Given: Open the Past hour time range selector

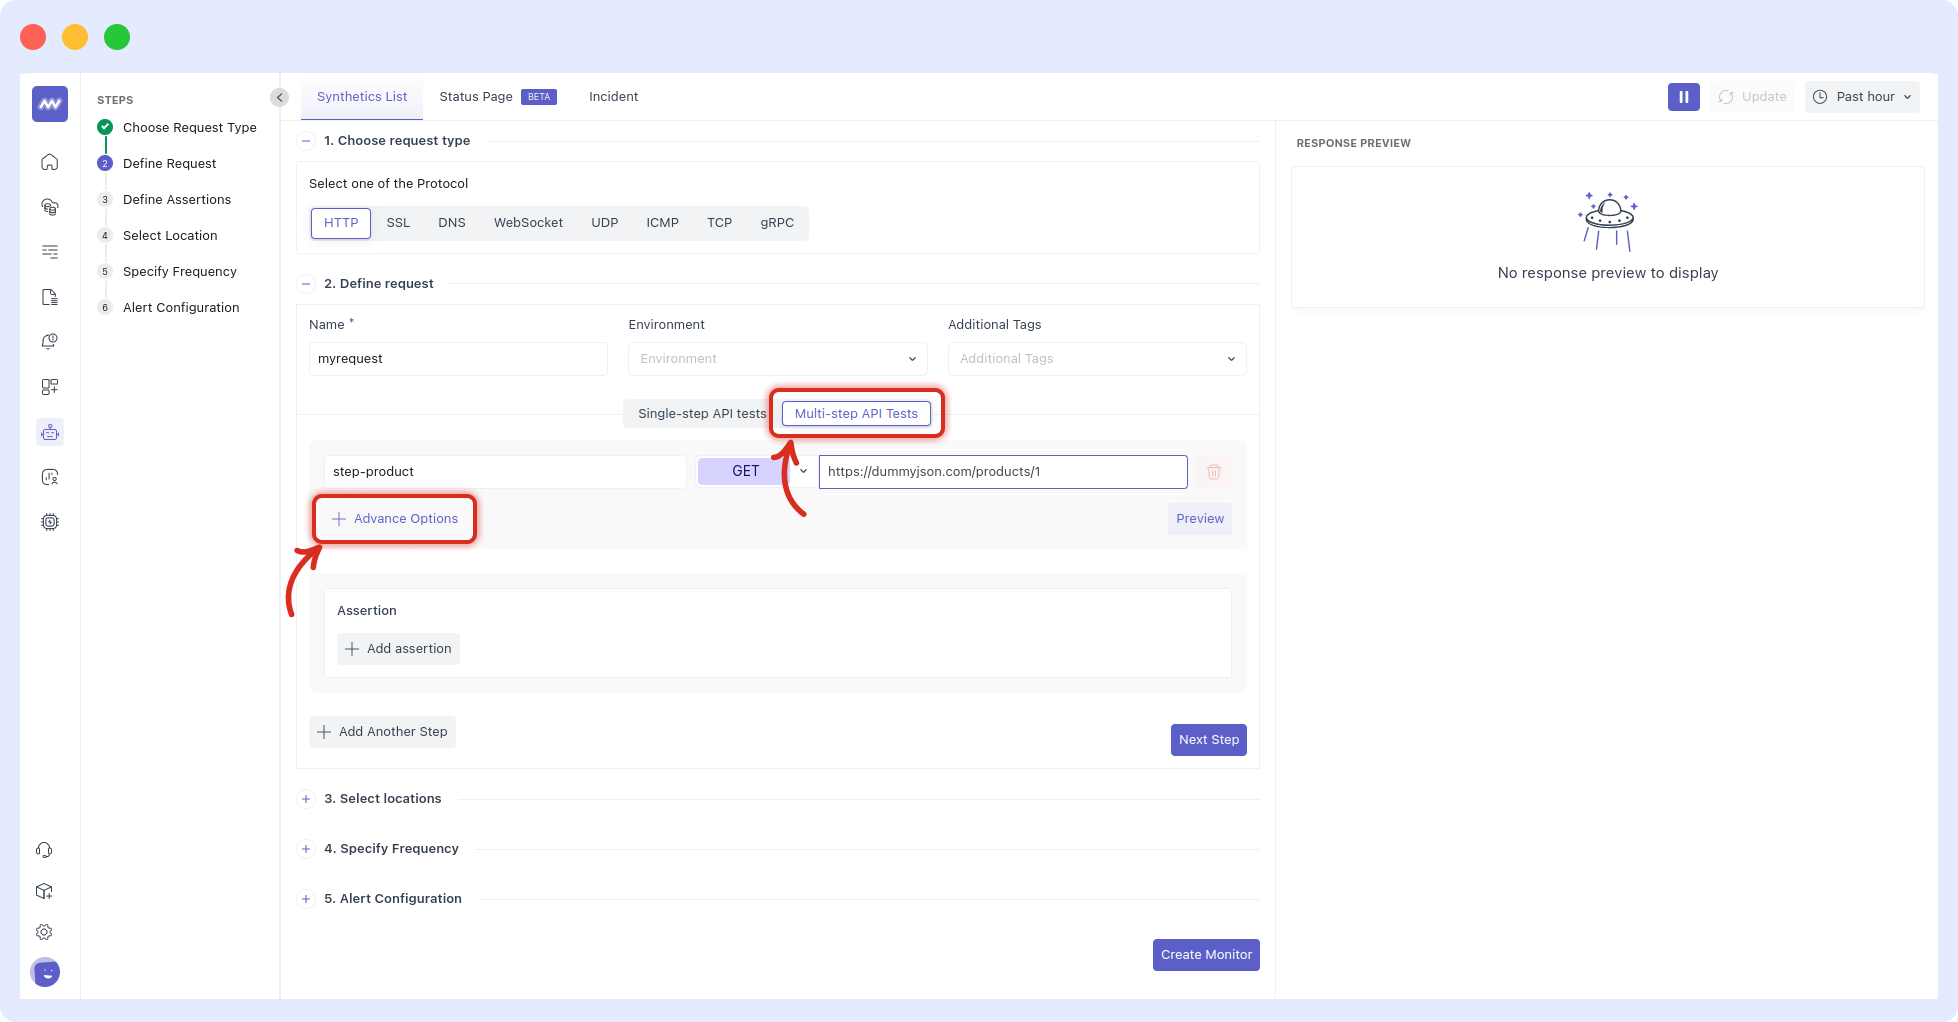Looking at the screenshot, I should pos(1861,96).
